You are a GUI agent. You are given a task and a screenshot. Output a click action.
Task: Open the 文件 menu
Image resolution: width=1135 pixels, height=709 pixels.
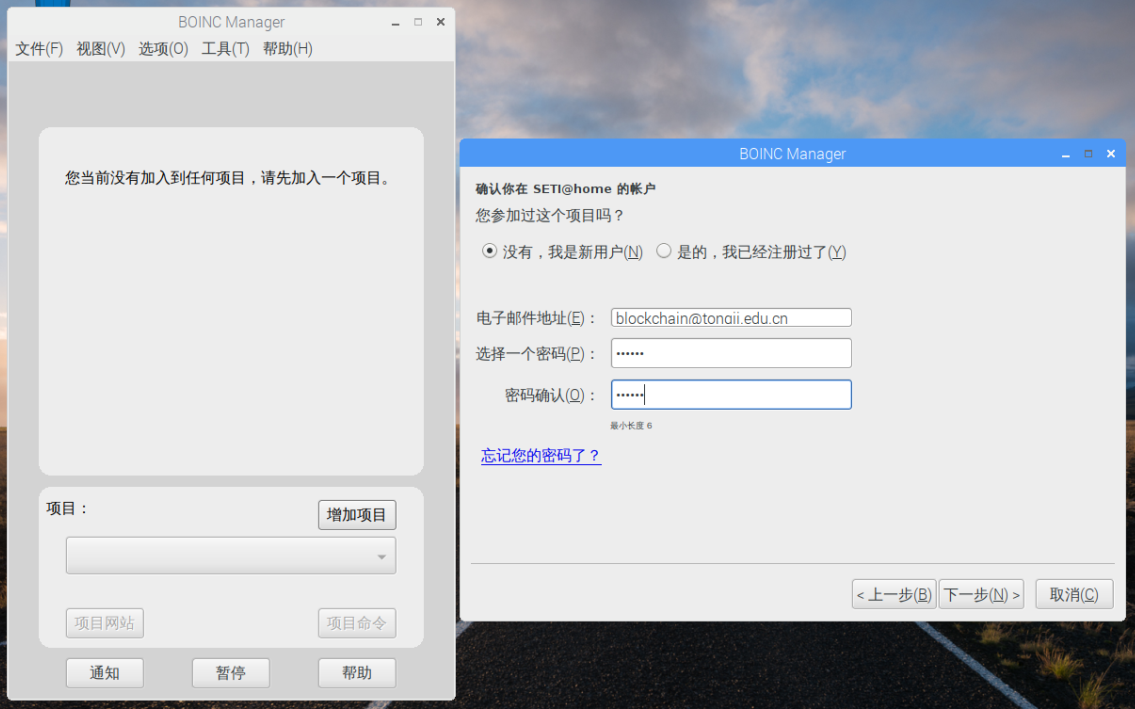[37, 48]
